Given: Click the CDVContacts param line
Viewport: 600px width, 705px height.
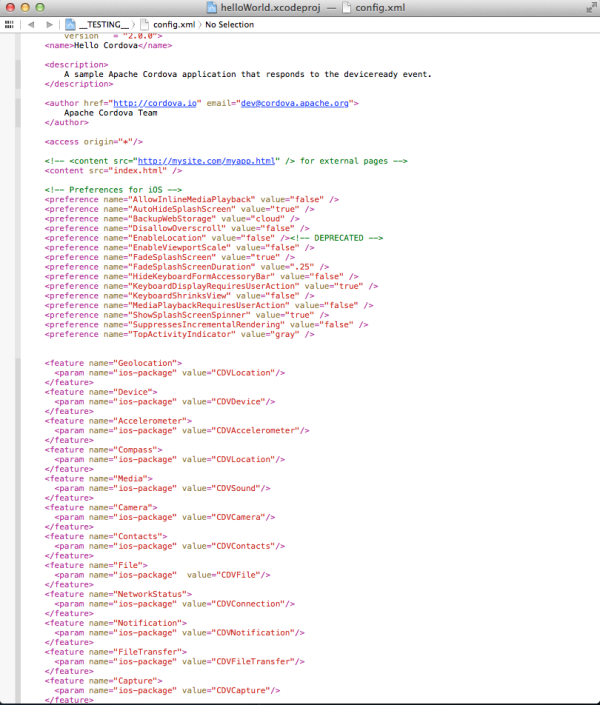Looking at the screenshot, I should tap(170, 546).
